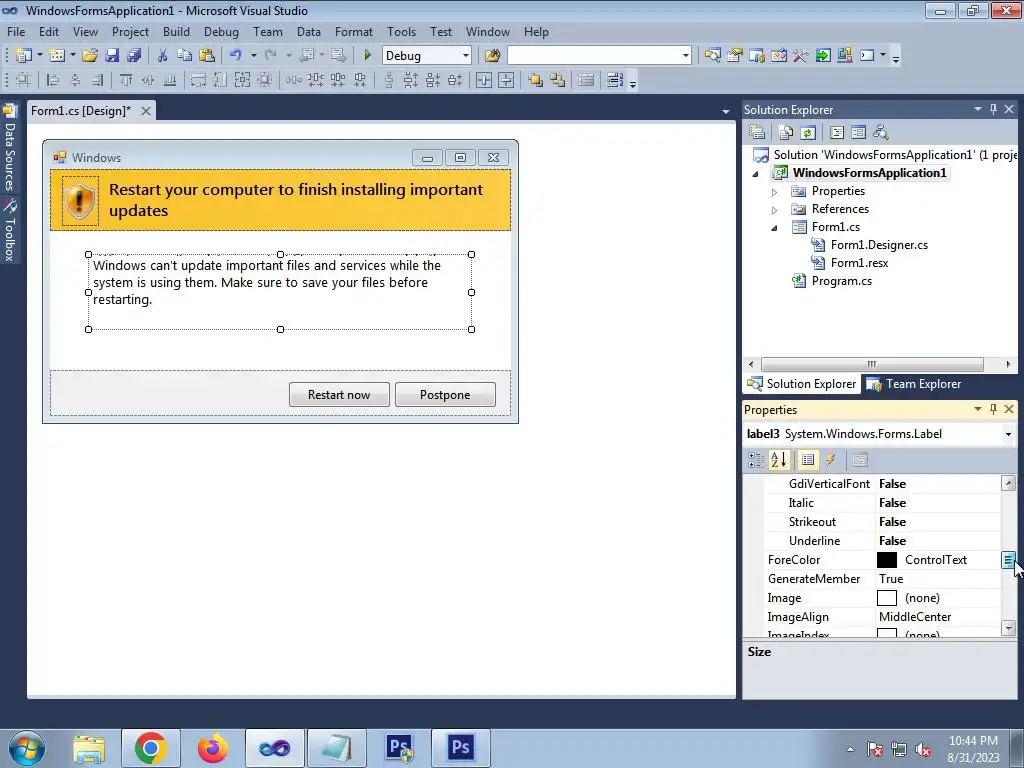Click View Class Diagram in Solution Explorer

(881, 133)
